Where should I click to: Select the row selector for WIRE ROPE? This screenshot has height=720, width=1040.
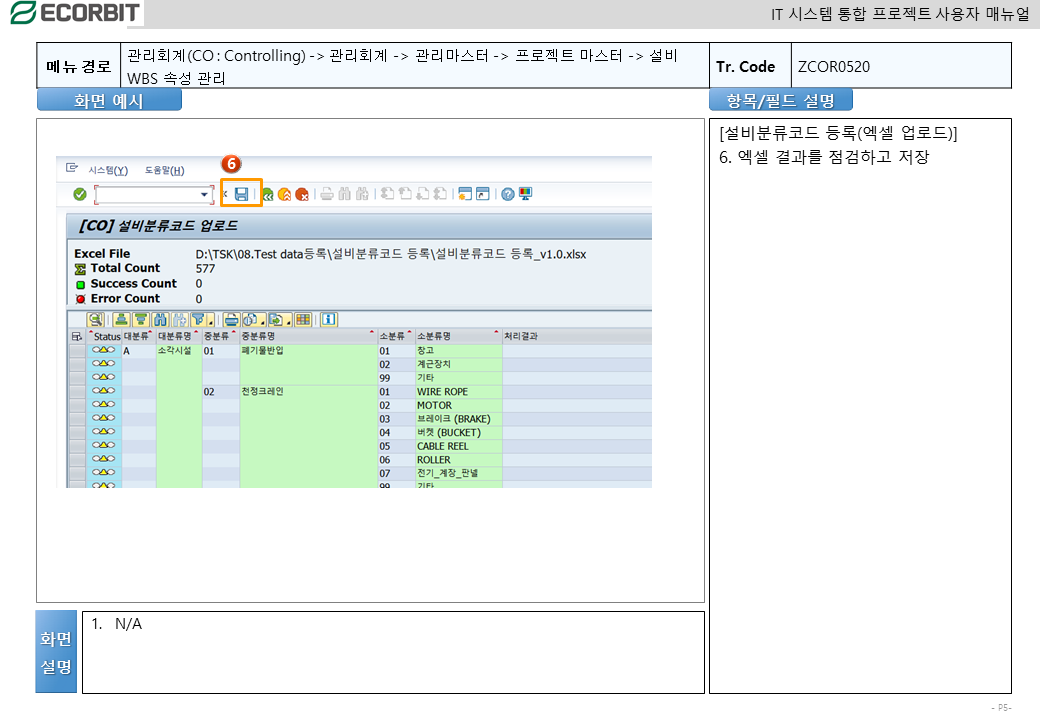[x=76, y=392]
